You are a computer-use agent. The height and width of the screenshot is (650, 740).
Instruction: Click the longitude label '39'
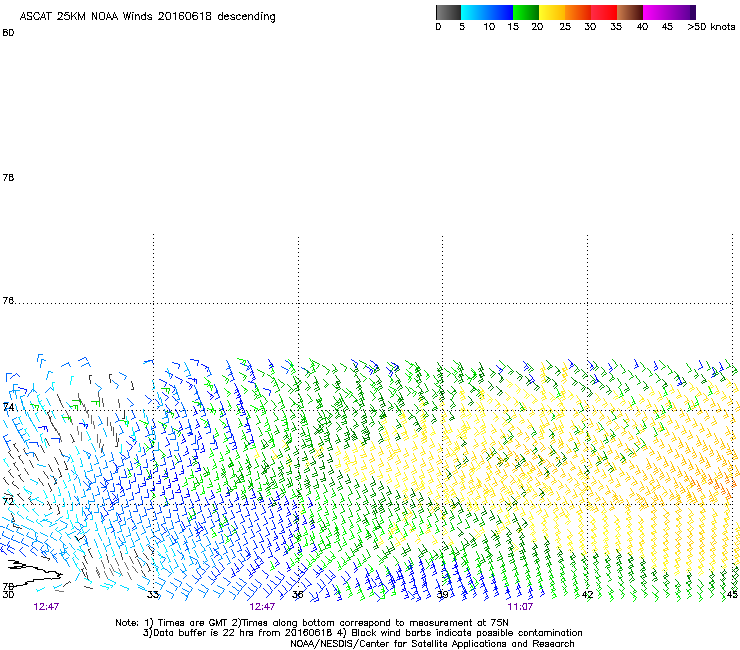coord(442,595)
